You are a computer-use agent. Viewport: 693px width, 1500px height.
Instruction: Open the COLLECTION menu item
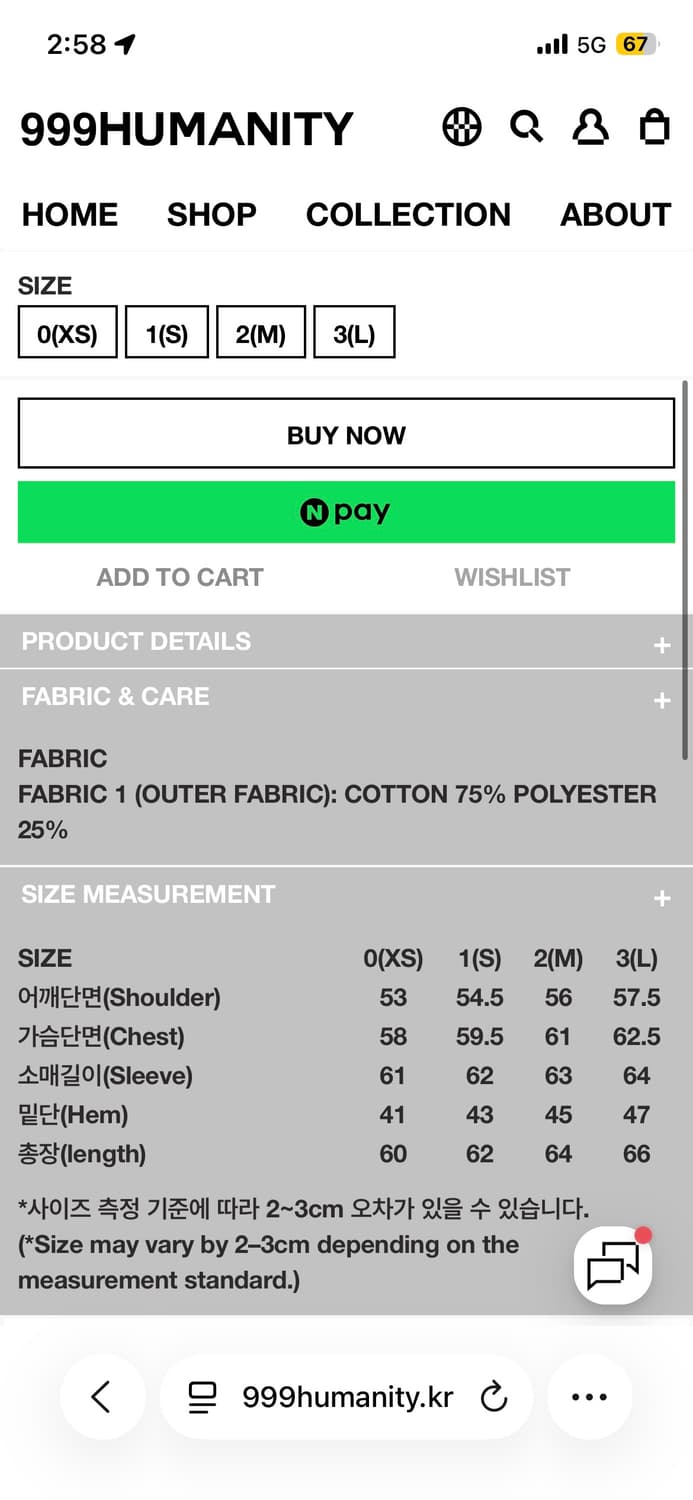408,214
